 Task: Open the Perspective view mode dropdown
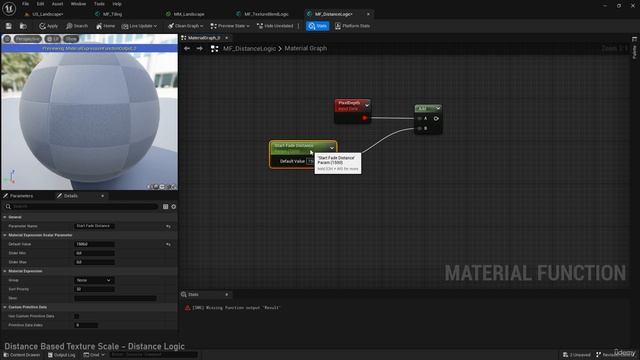click(28, 39)
